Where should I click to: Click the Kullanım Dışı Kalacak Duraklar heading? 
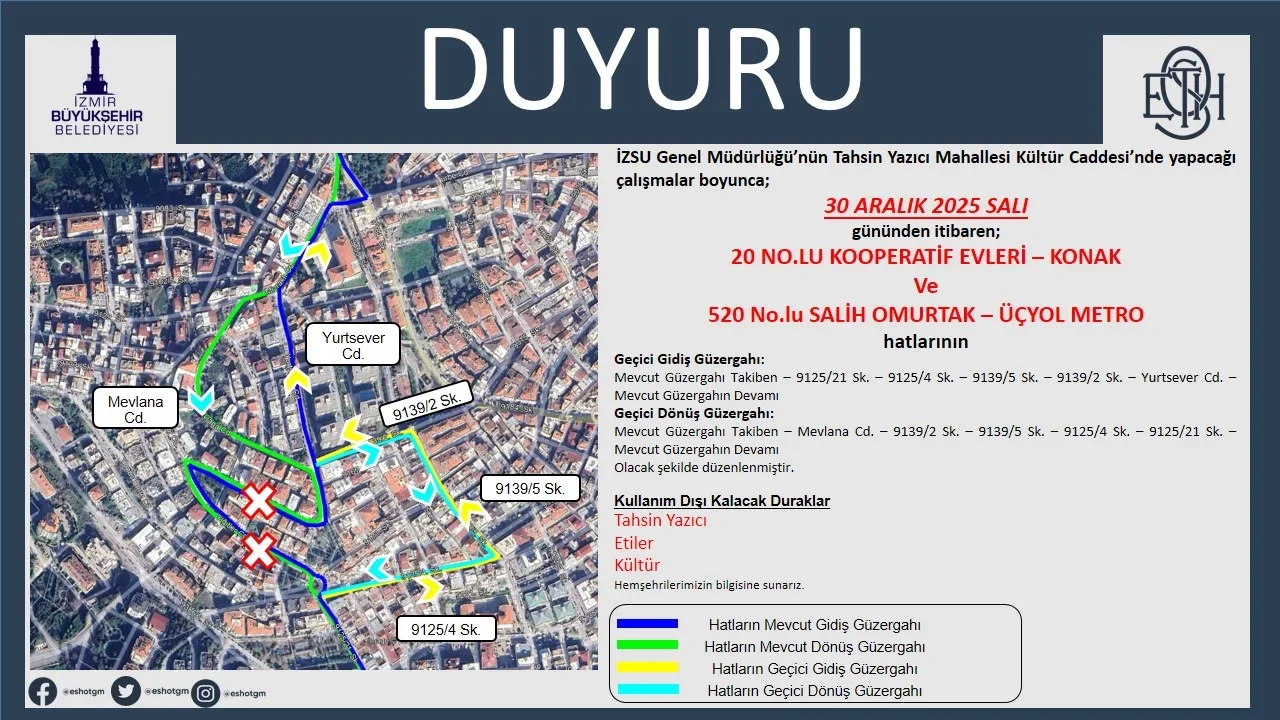pyautogui.click(x=721, y=501)
